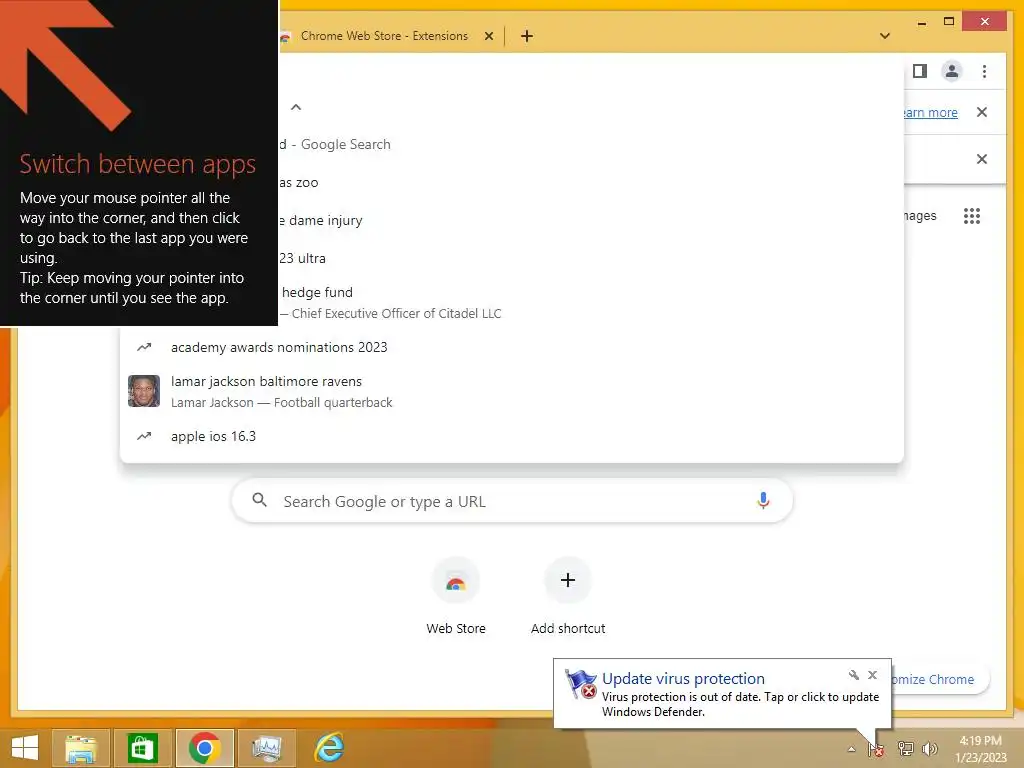
Task: Open the Windows Start button
Action: pos(25,748)
